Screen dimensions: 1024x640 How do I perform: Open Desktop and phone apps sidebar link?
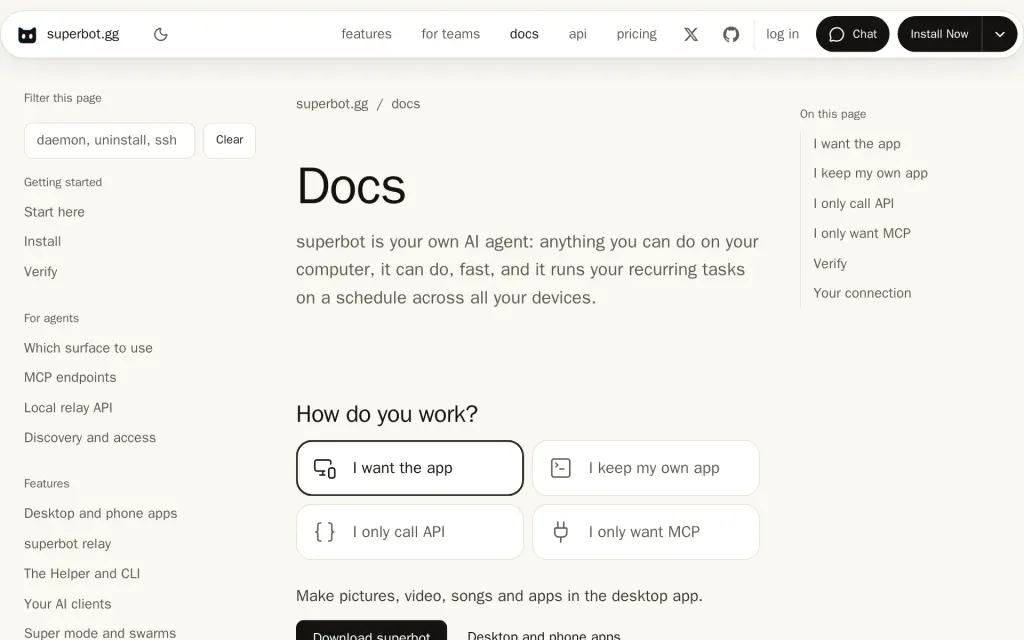(x=101, y=513)
